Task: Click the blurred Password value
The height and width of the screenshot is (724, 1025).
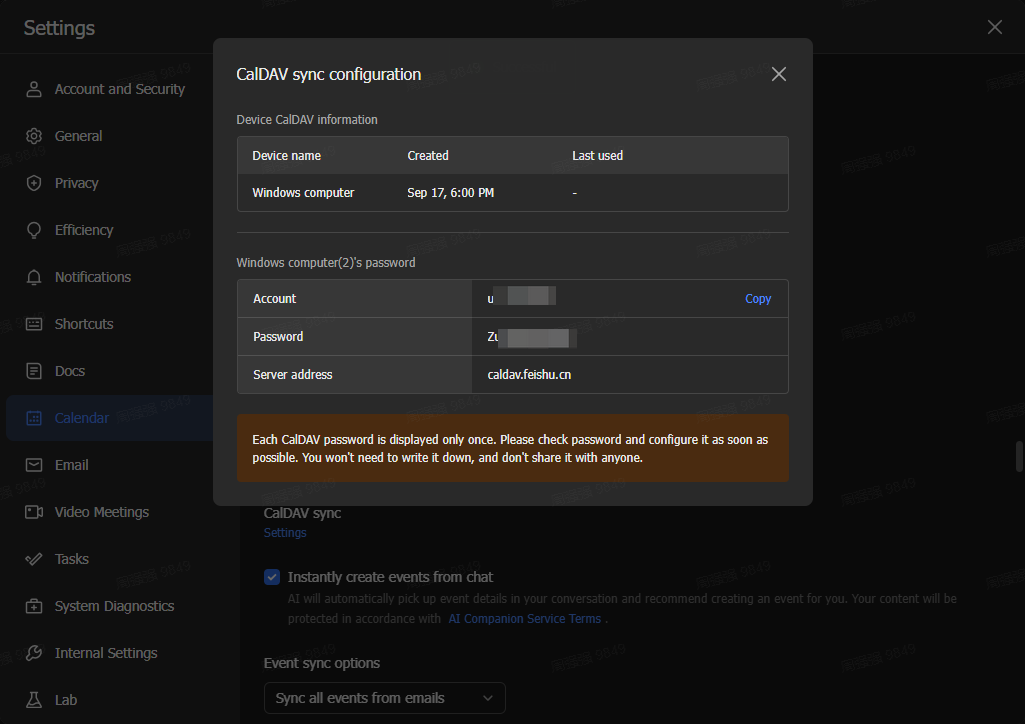Action: pos(531,337)
